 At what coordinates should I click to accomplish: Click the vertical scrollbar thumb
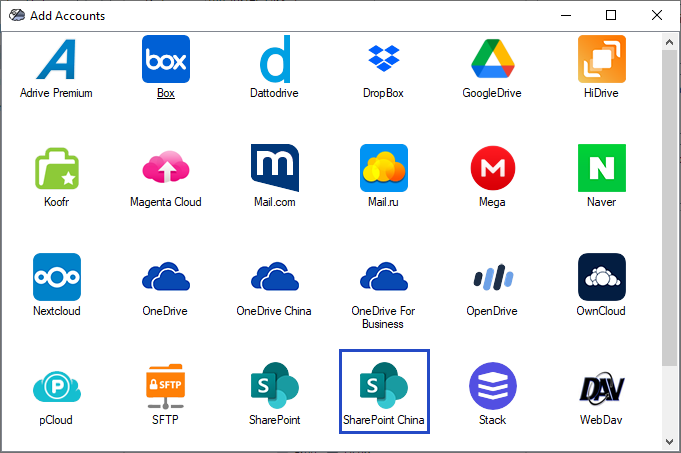(x=669, y=208)
